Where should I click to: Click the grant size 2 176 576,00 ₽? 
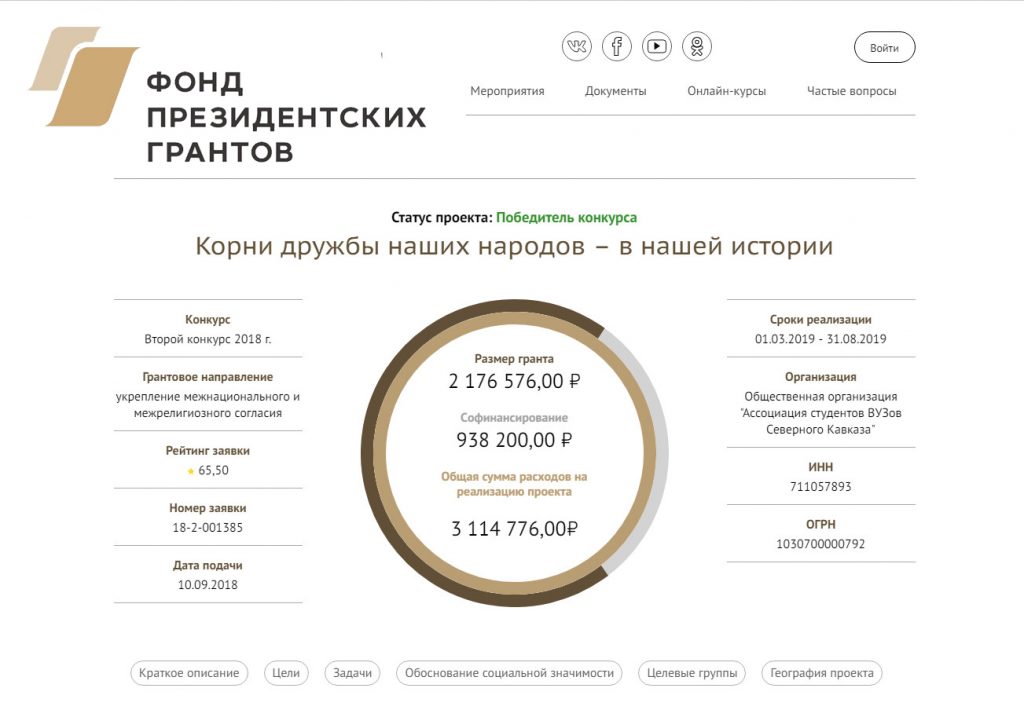[x=514, y=381]
